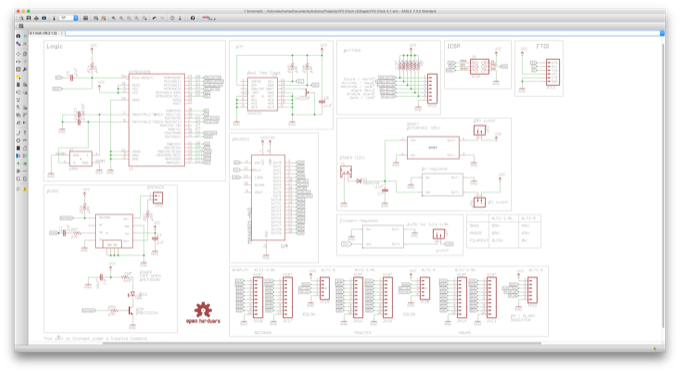Select the Show tool
This screenshot has width=680, height=373.
25,36
